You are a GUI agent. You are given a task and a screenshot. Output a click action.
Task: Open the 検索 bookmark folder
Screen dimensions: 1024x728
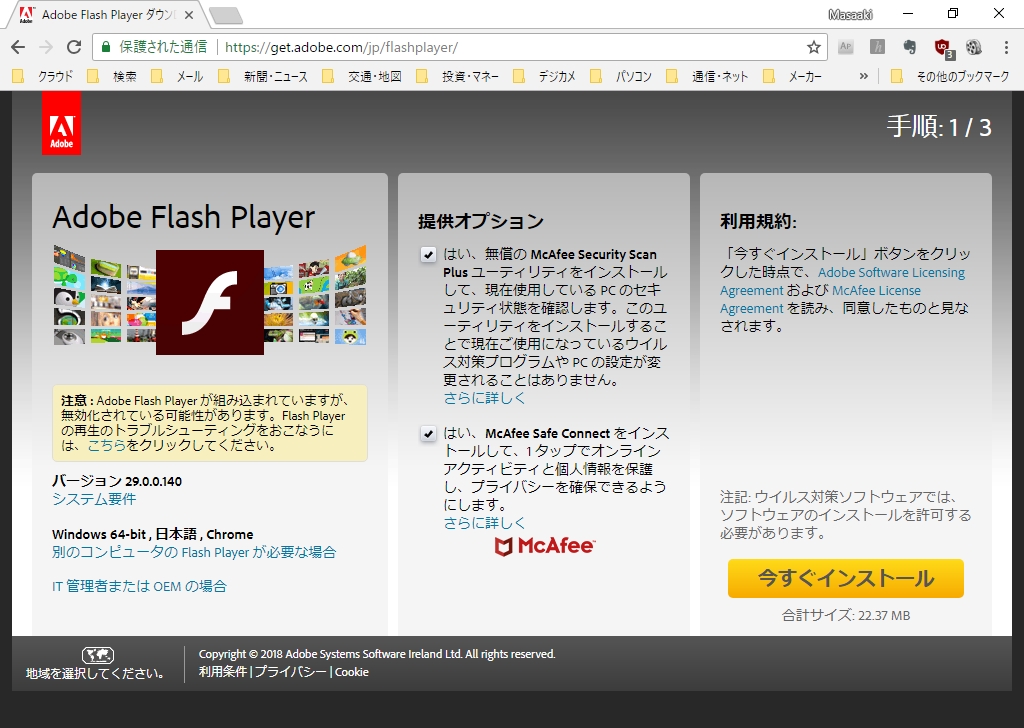pyautogui.click(x=112, y=76)
